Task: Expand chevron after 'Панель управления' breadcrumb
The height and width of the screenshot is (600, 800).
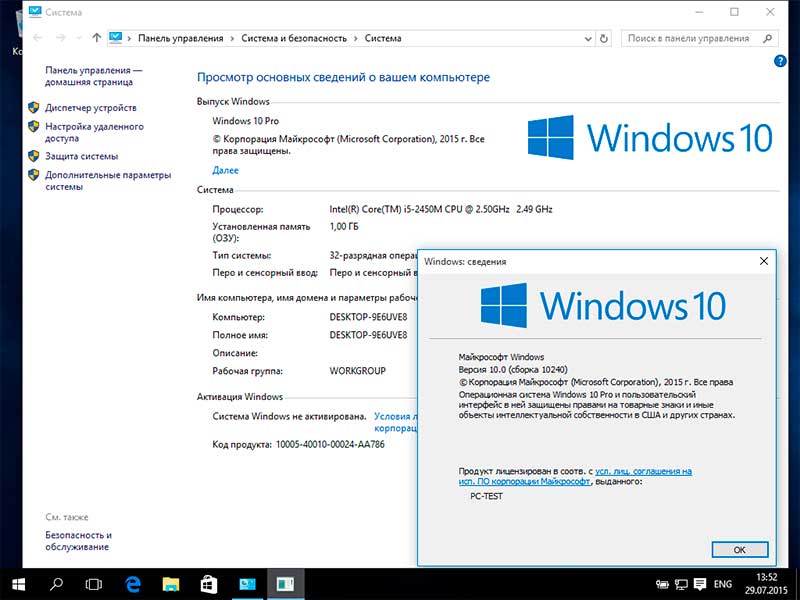Action: click(232, 38)
